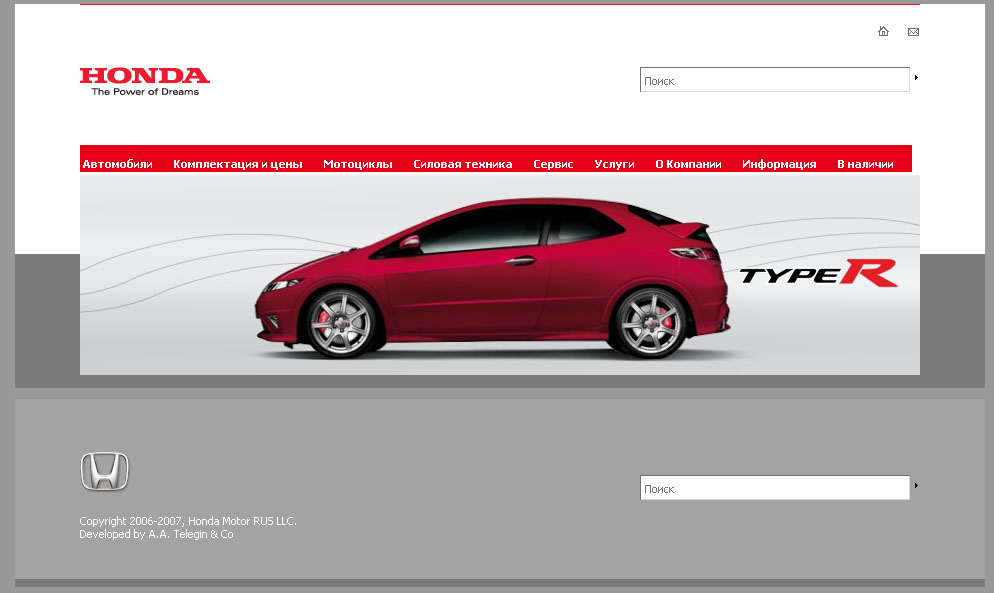Open the Информация page
This screenshot has width=994, height=593.
pos(778,163)
